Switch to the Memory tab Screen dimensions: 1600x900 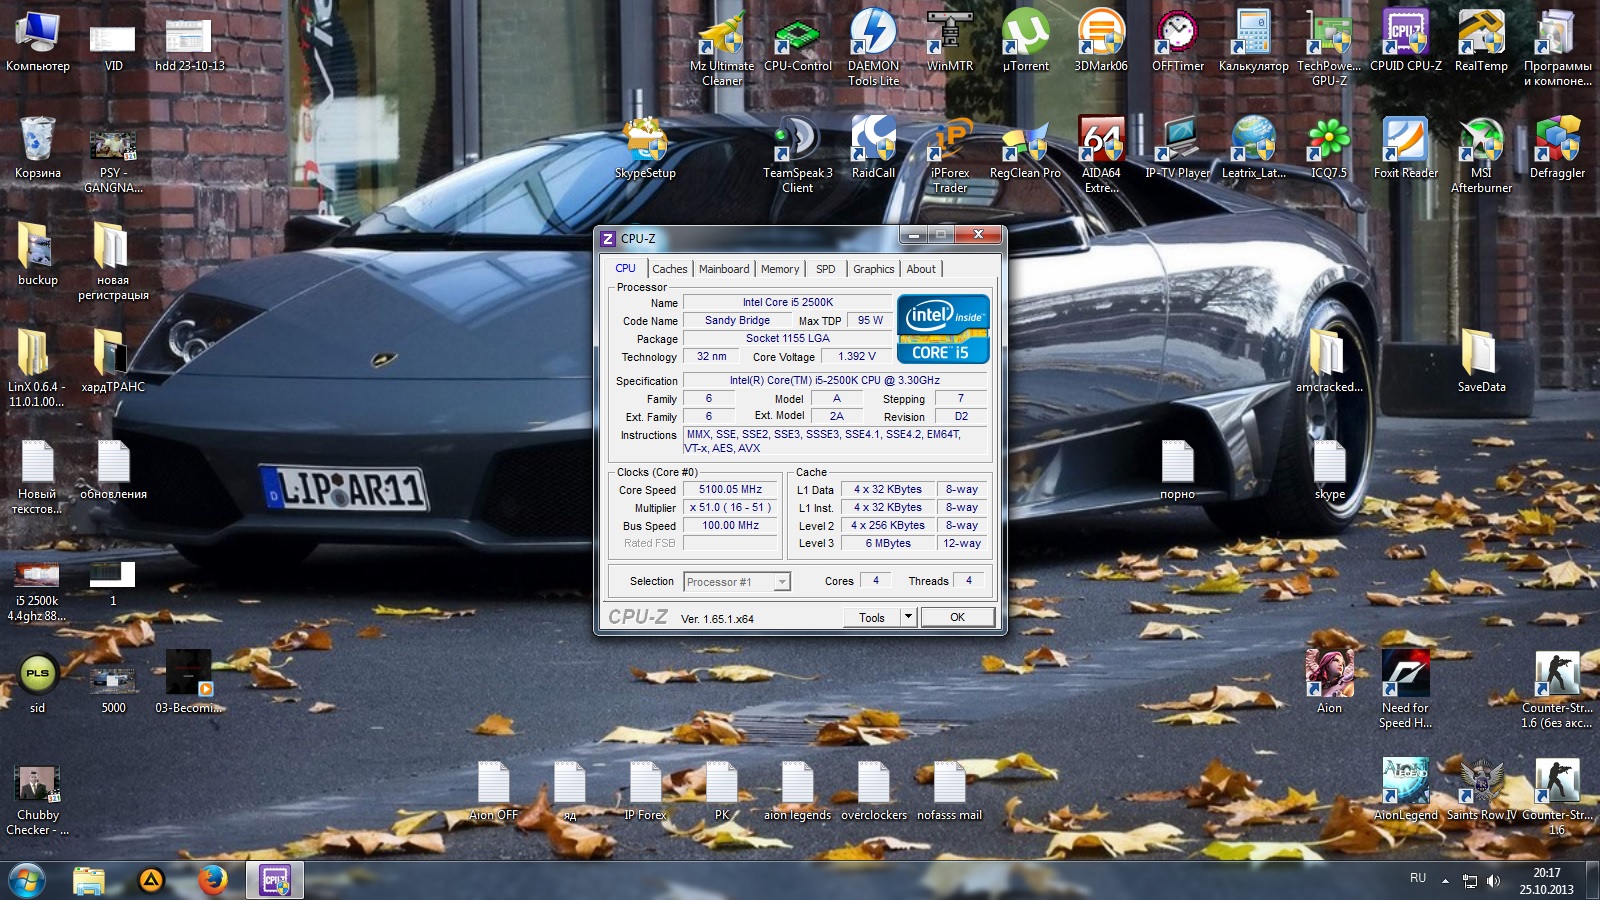pyautogui.click(x=780, y=269)
